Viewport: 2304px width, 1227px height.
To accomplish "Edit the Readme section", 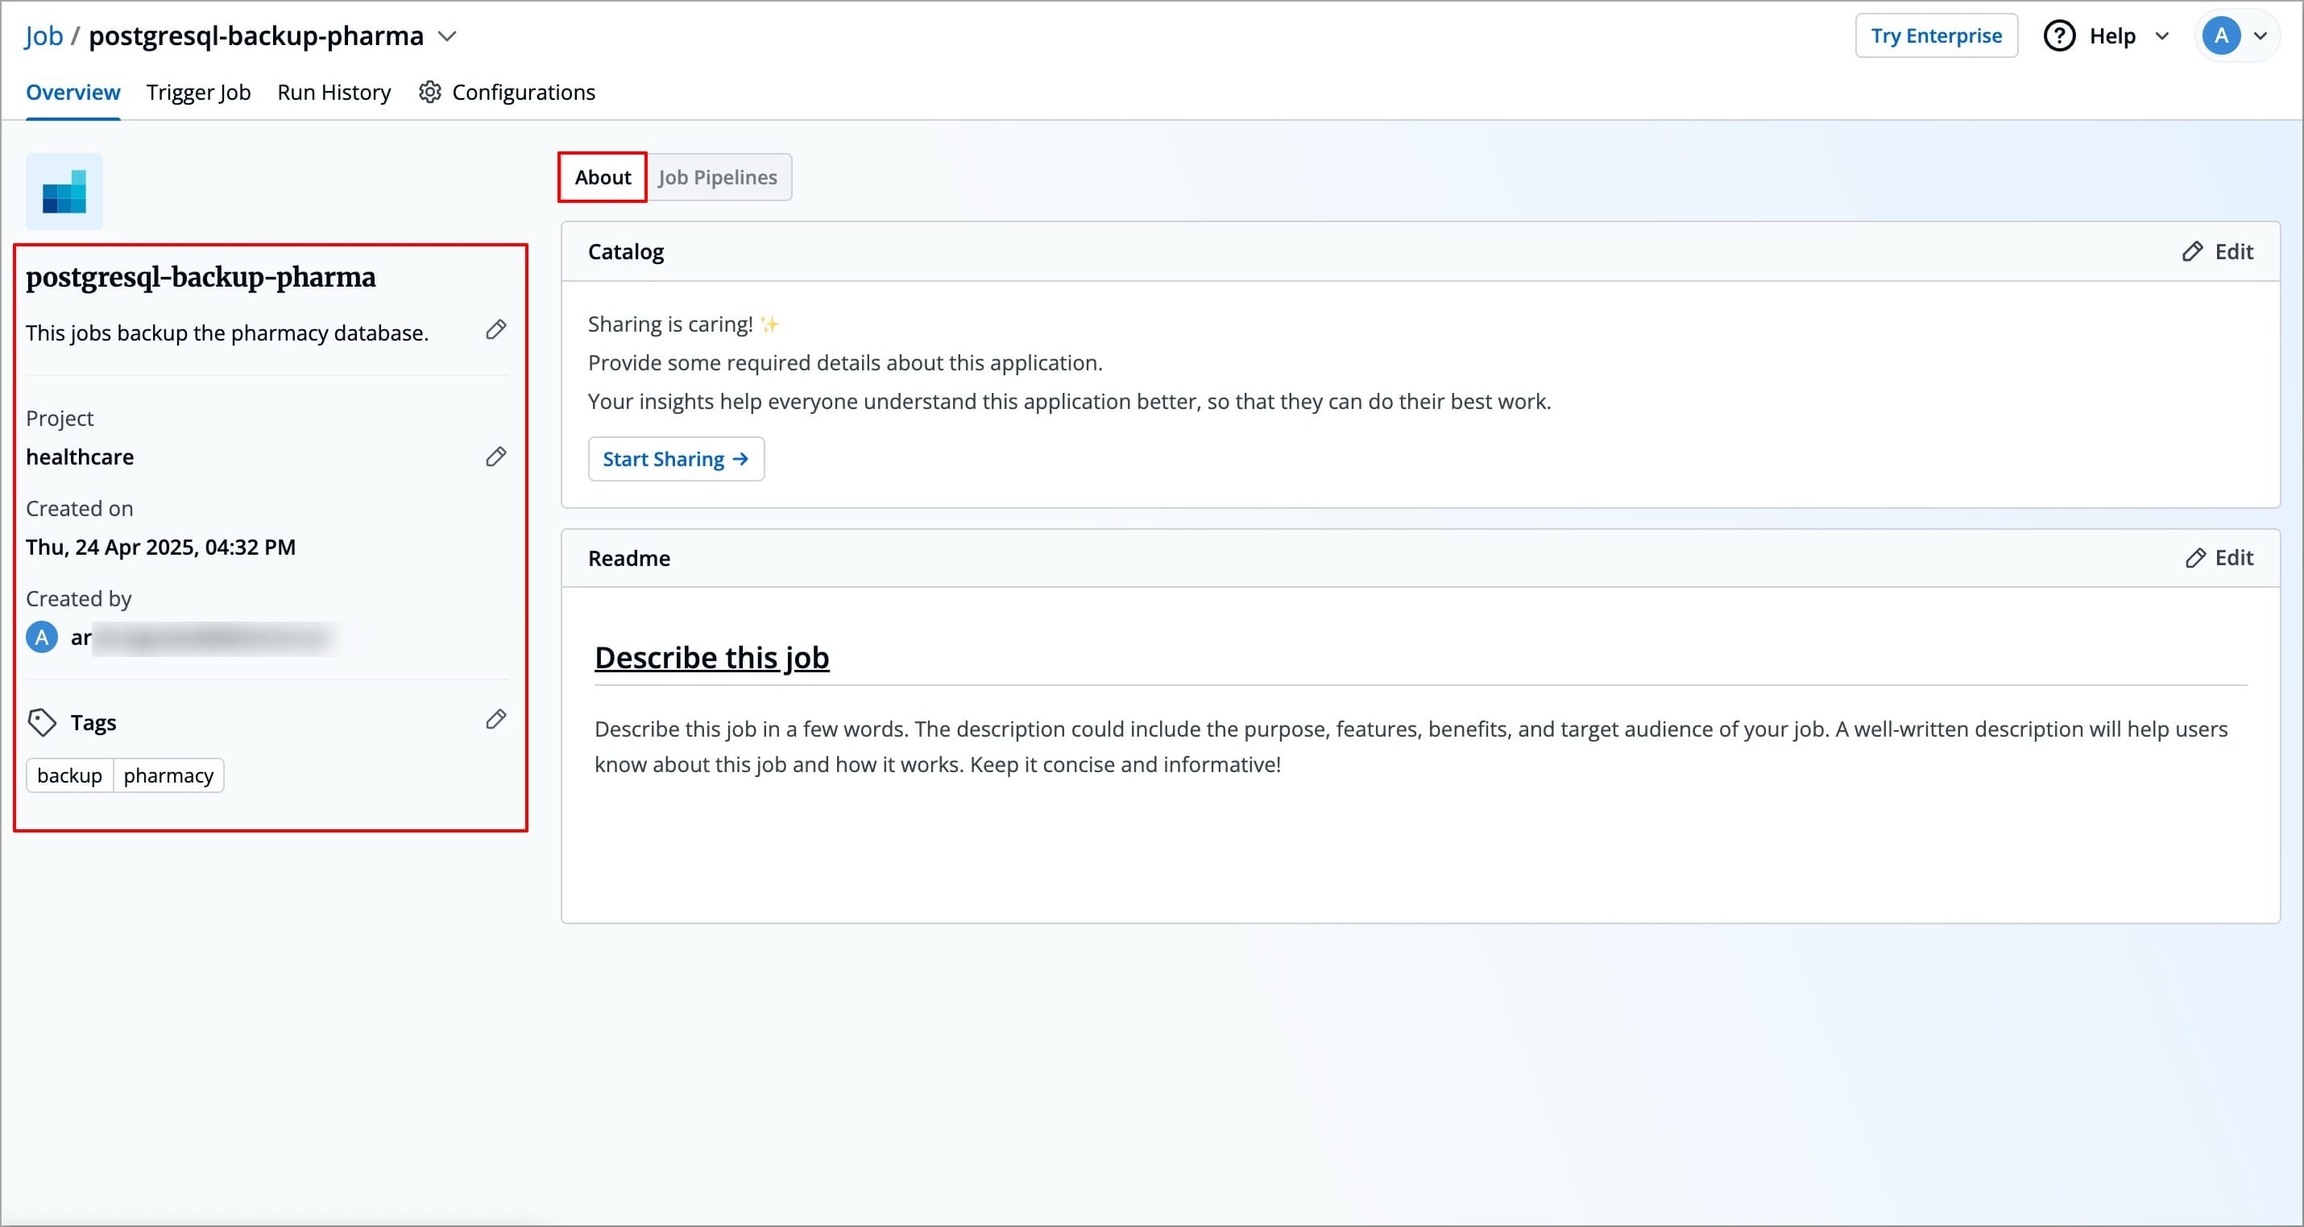I will tap(2219, 558).
